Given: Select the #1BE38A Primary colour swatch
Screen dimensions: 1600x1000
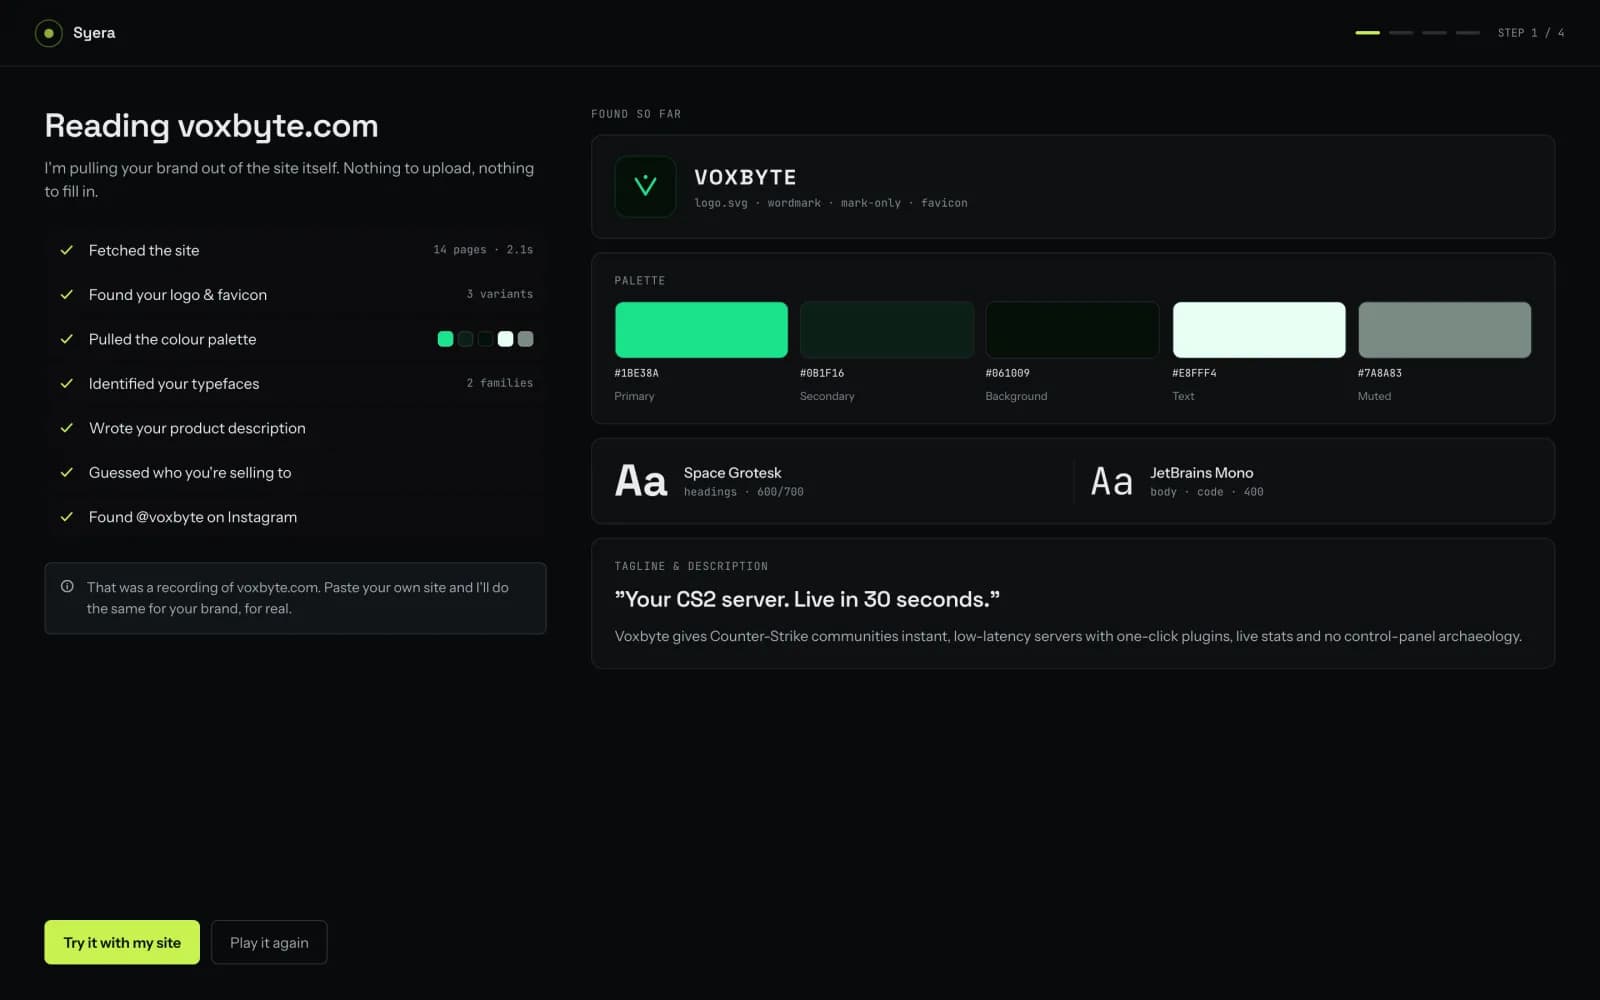Looking at the screenshot, I should [701, 330].
